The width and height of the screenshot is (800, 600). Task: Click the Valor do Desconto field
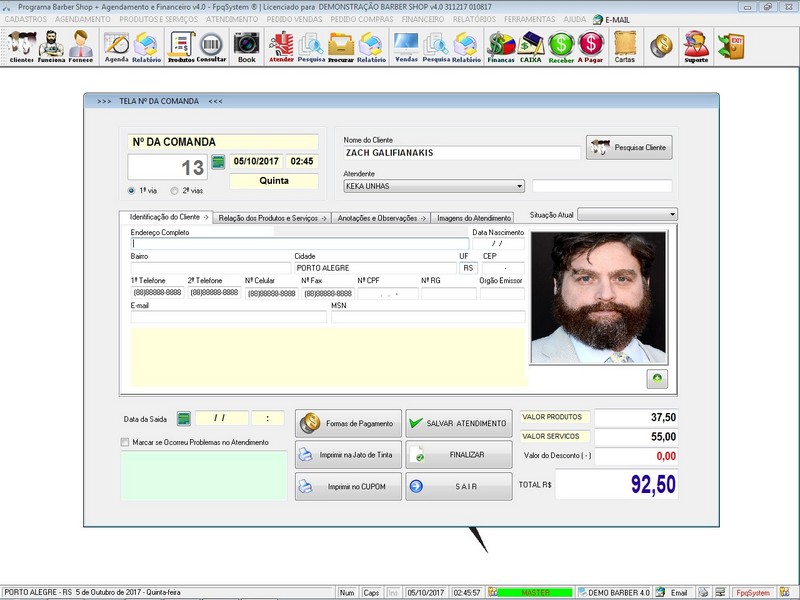(x=636, y=456)
